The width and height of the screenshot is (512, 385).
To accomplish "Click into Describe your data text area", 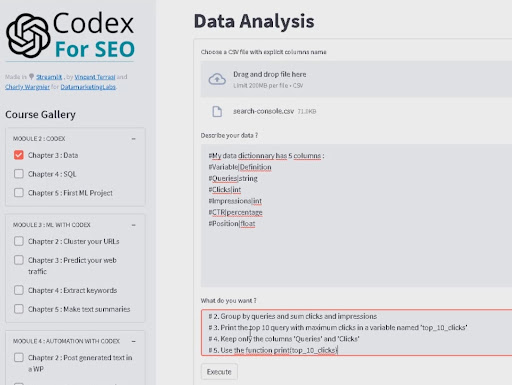I will pos(356,215).
